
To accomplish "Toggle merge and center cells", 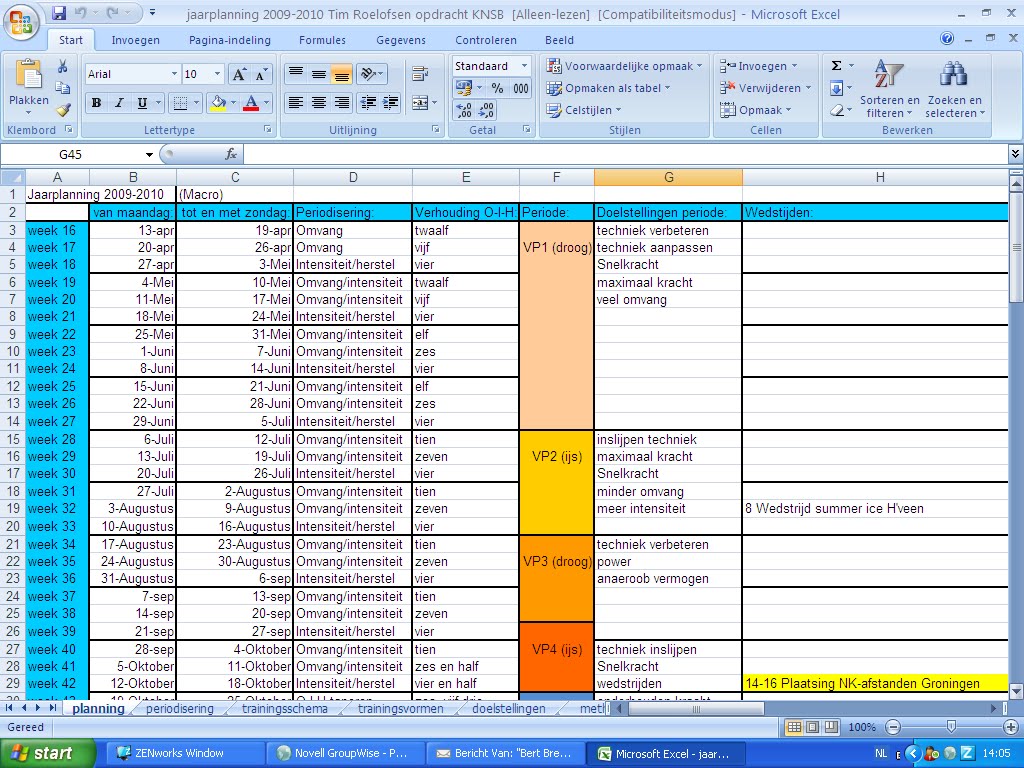I will [x=420, y=103].
